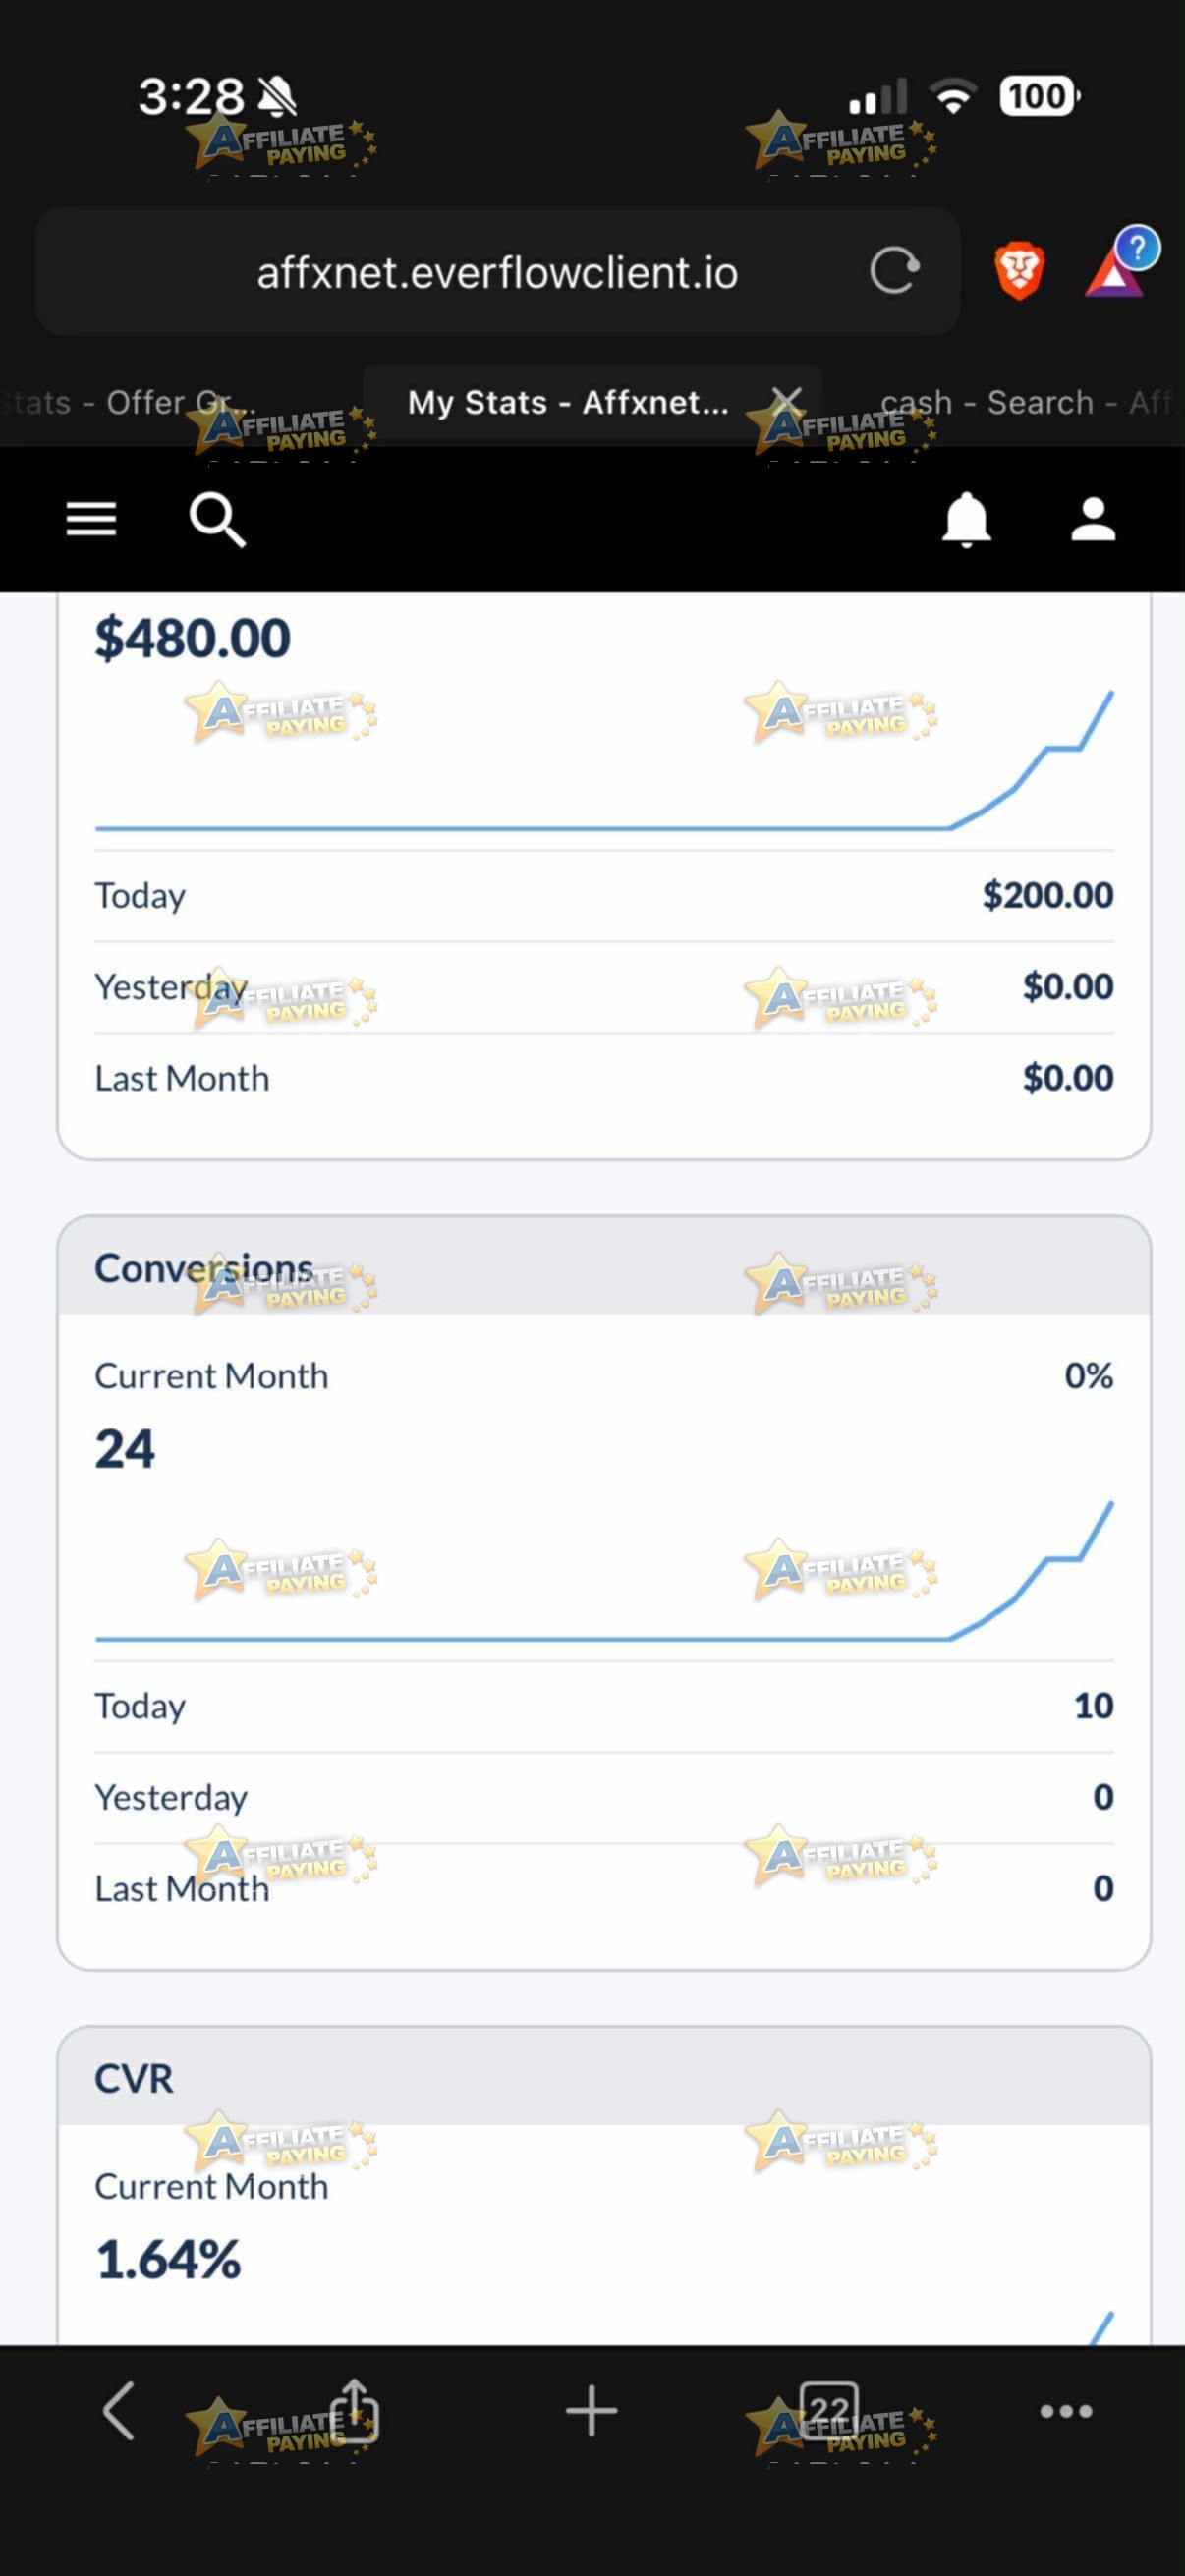Open a new tab with plus

591,2411
